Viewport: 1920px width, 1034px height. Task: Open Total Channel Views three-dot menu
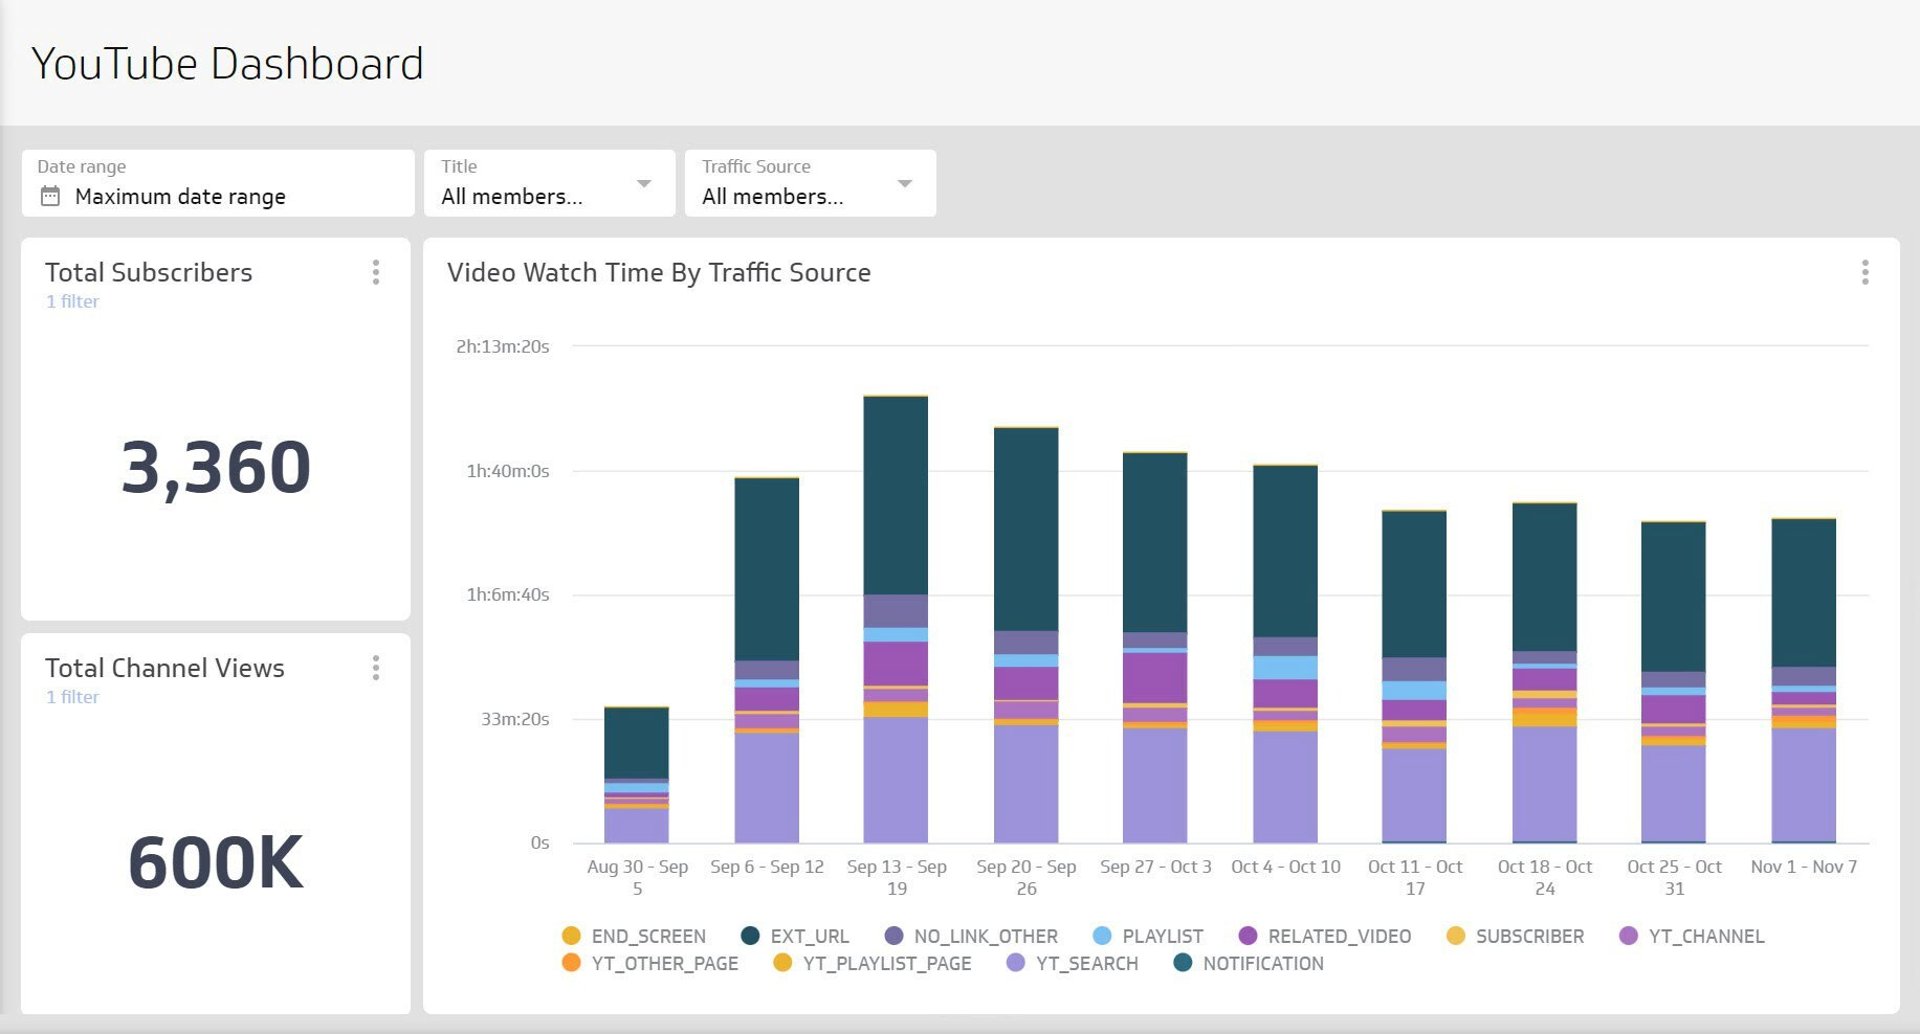[376, 668]
